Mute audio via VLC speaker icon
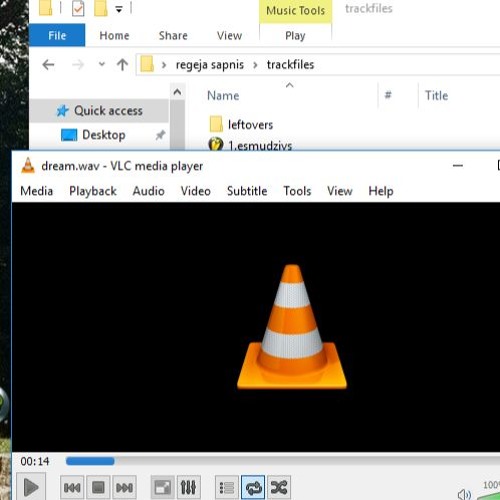The height and width of the screenshot is (500, 500). coord(464,494)
